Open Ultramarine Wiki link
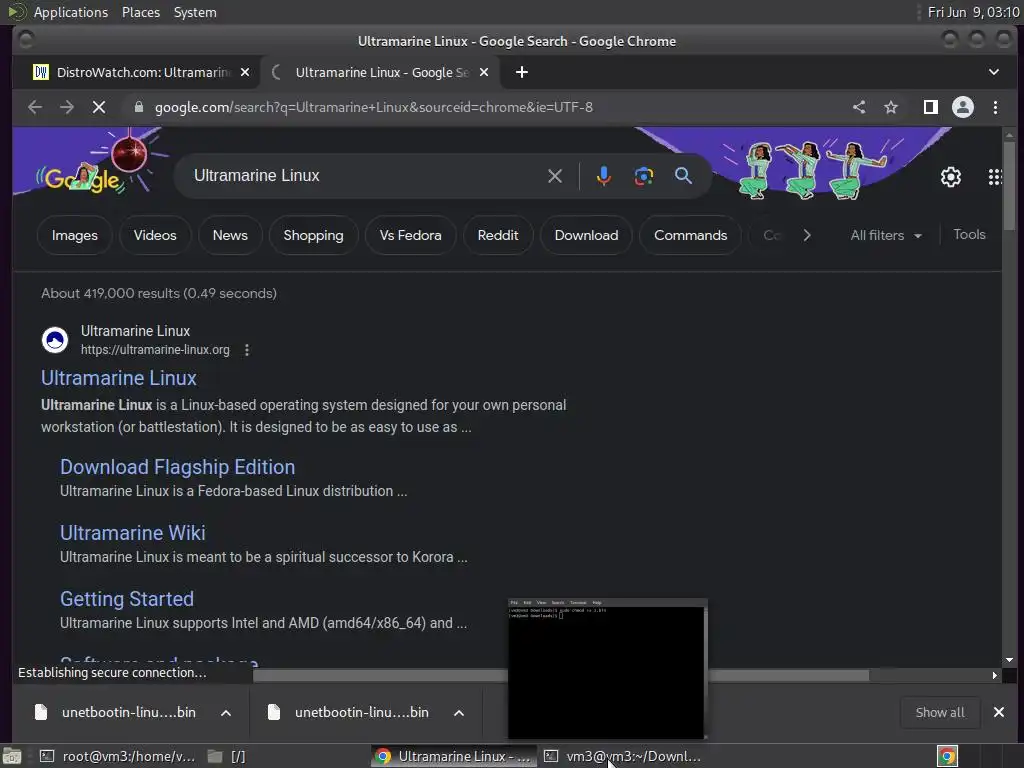 click(133, 533)
